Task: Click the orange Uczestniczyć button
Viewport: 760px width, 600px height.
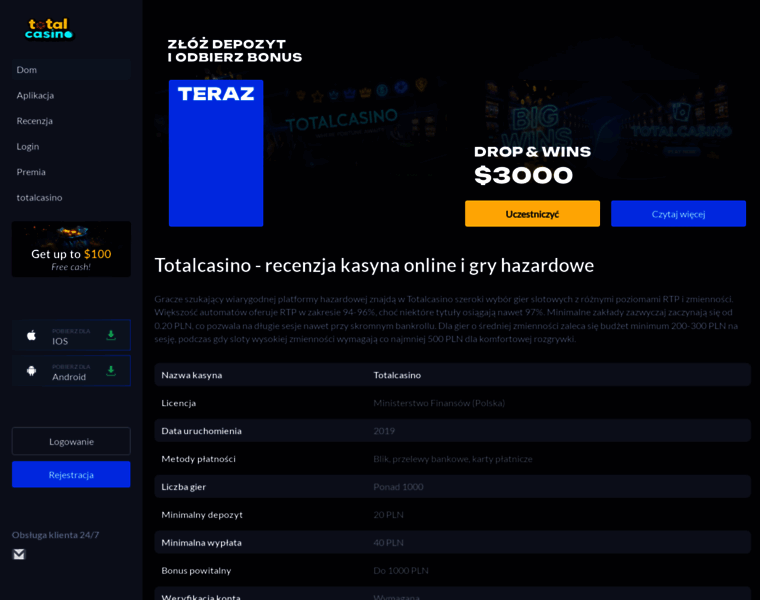Action: pyautogui.click(x=532, y=214)
